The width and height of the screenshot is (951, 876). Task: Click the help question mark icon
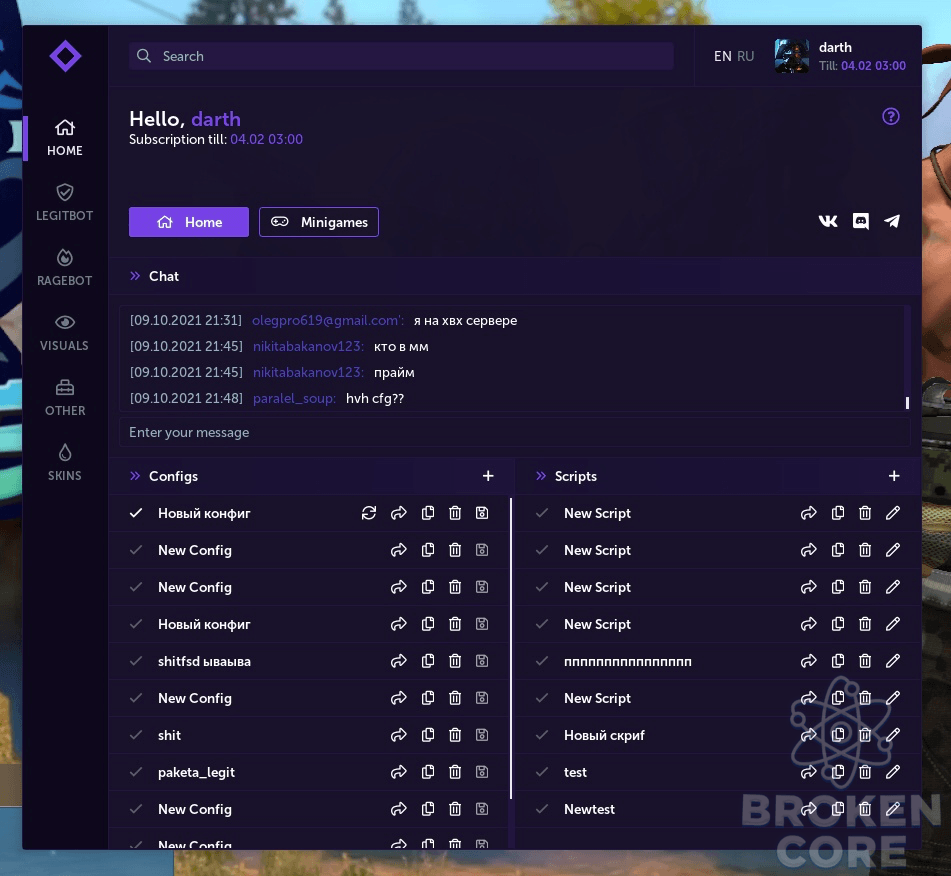click(x=890, y=116)
